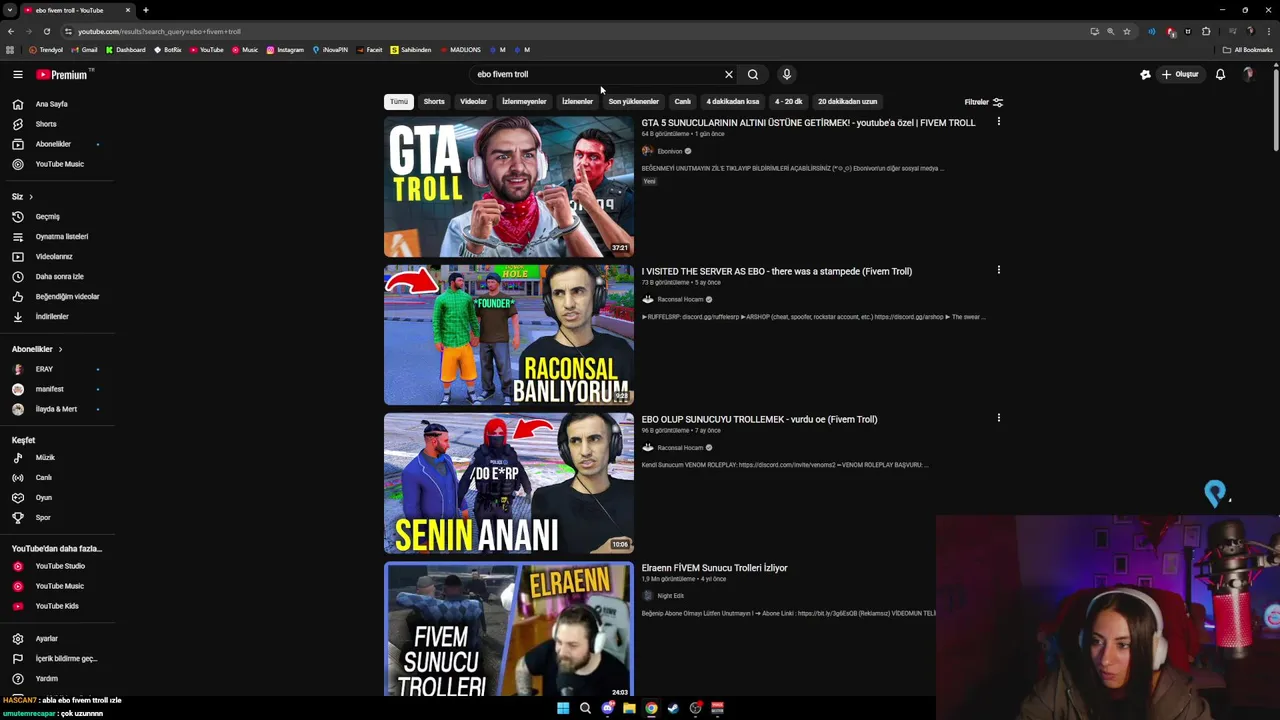Open the YouTube guide hamburger menu
Screen dimensions: 1280x720
pos(18,74)
